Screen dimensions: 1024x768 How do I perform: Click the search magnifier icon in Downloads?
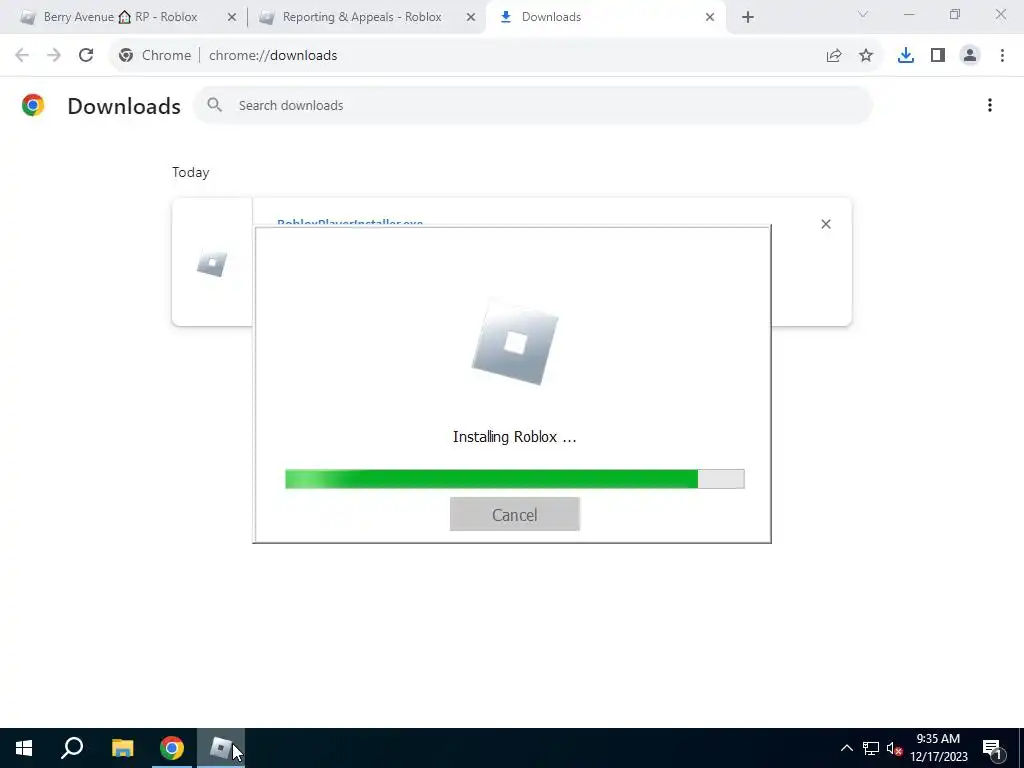(214, 105)
